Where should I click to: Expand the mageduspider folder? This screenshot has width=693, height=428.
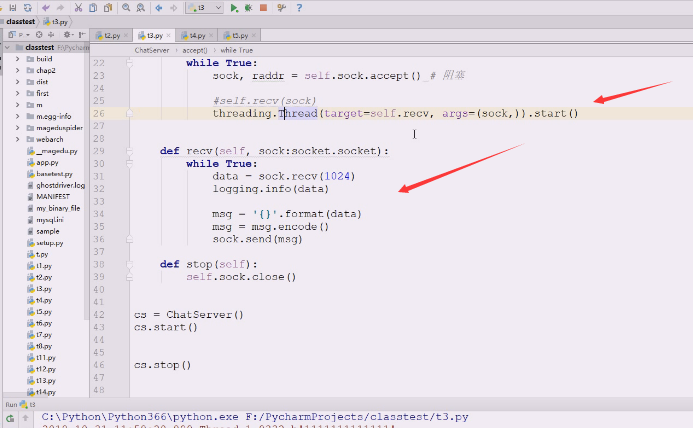point(17,128)
